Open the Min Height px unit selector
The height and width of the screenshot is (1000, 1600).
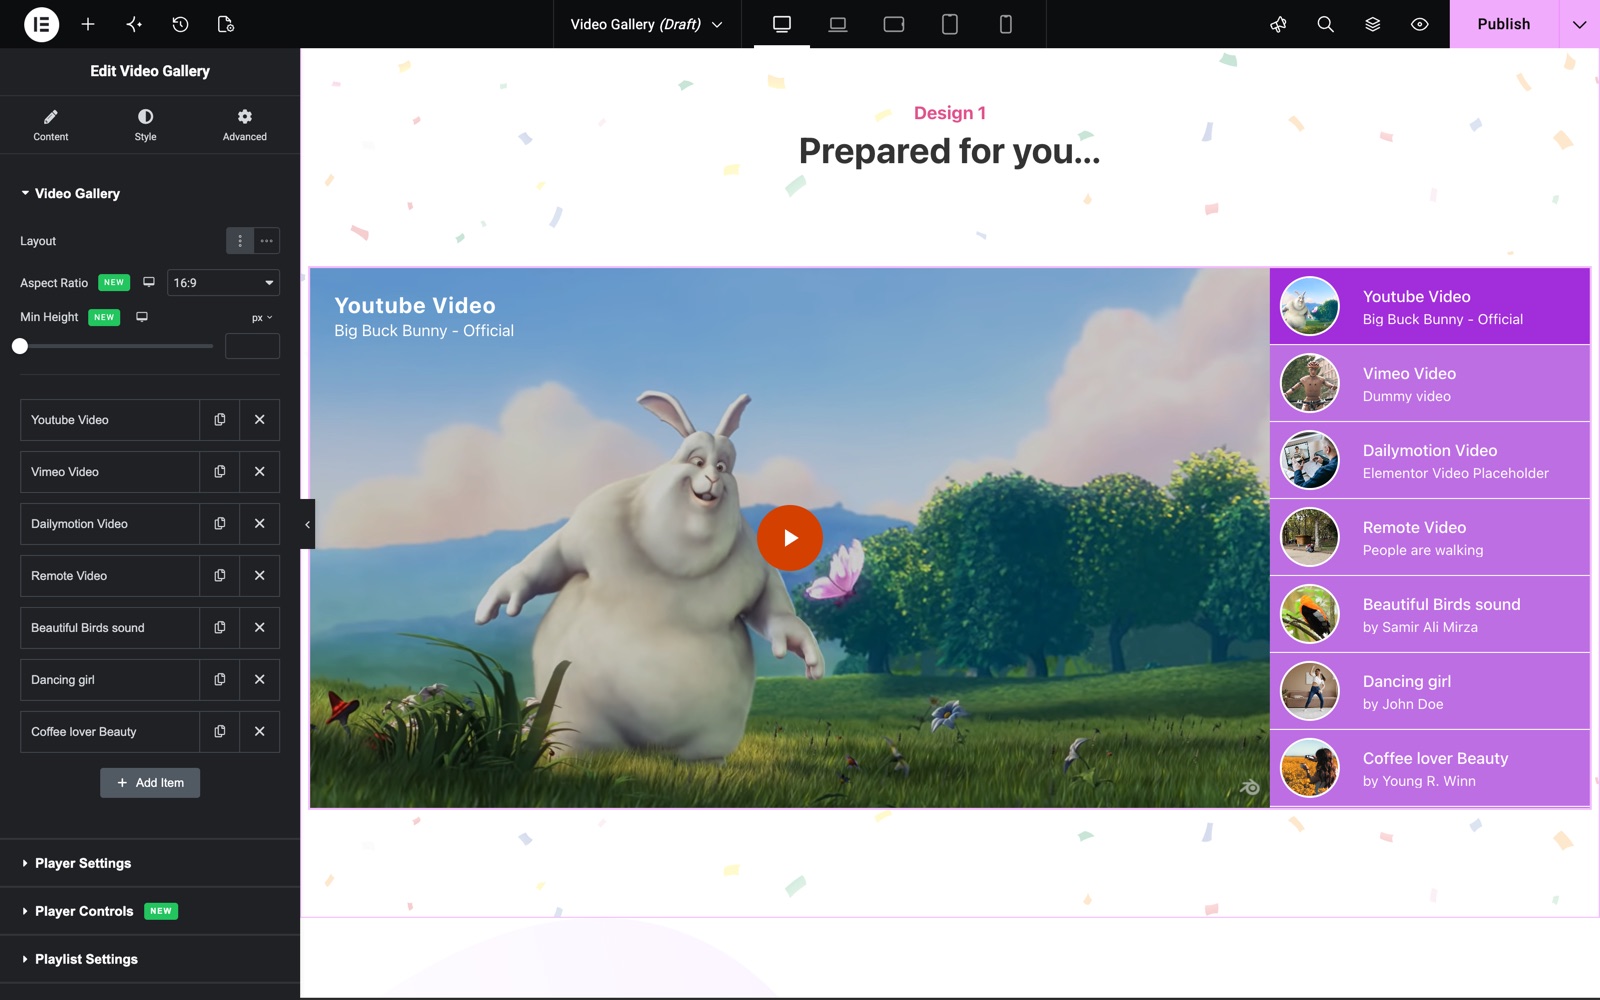(262, 318)
